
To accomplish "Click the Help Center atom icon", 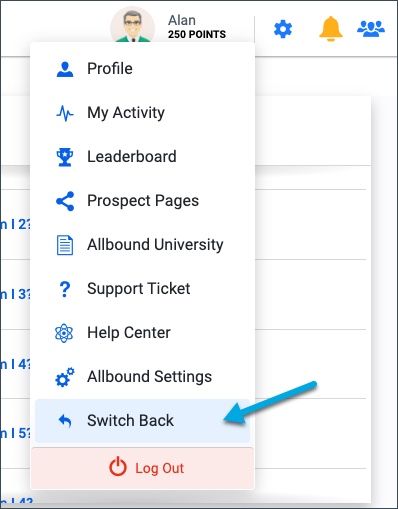I will (x=64, y=333).
